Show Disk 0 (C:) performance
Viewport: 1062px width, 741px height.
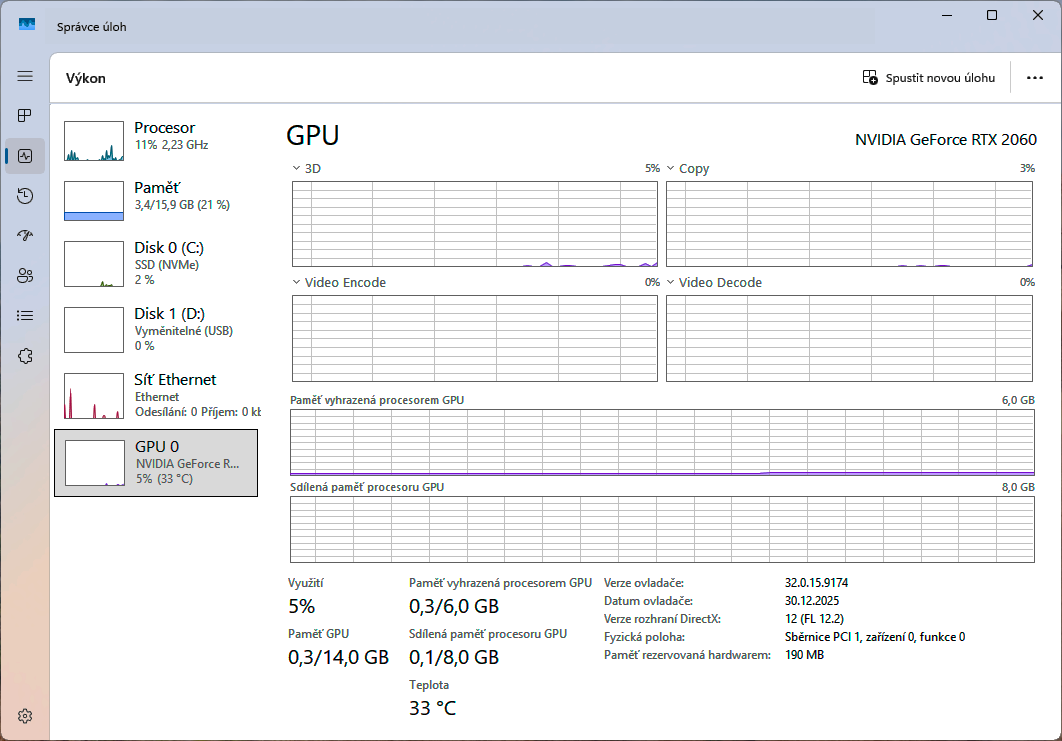point(156,263)
